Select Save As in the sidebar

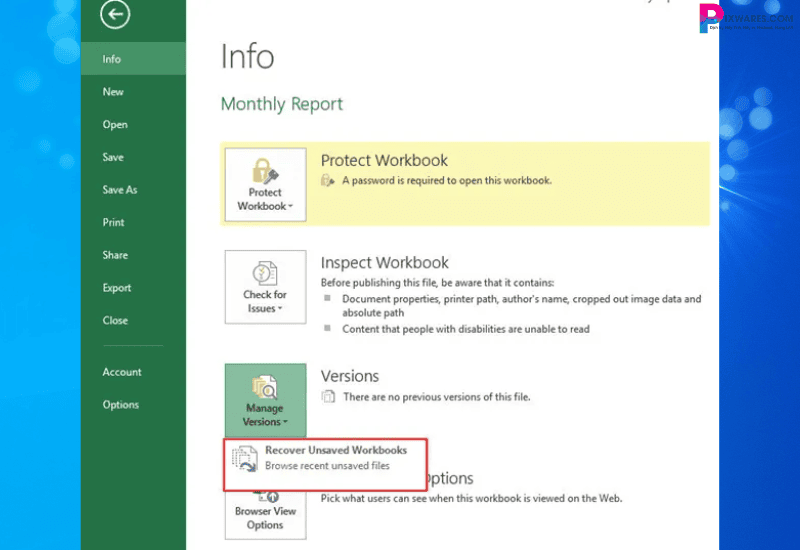pos(120,190)
